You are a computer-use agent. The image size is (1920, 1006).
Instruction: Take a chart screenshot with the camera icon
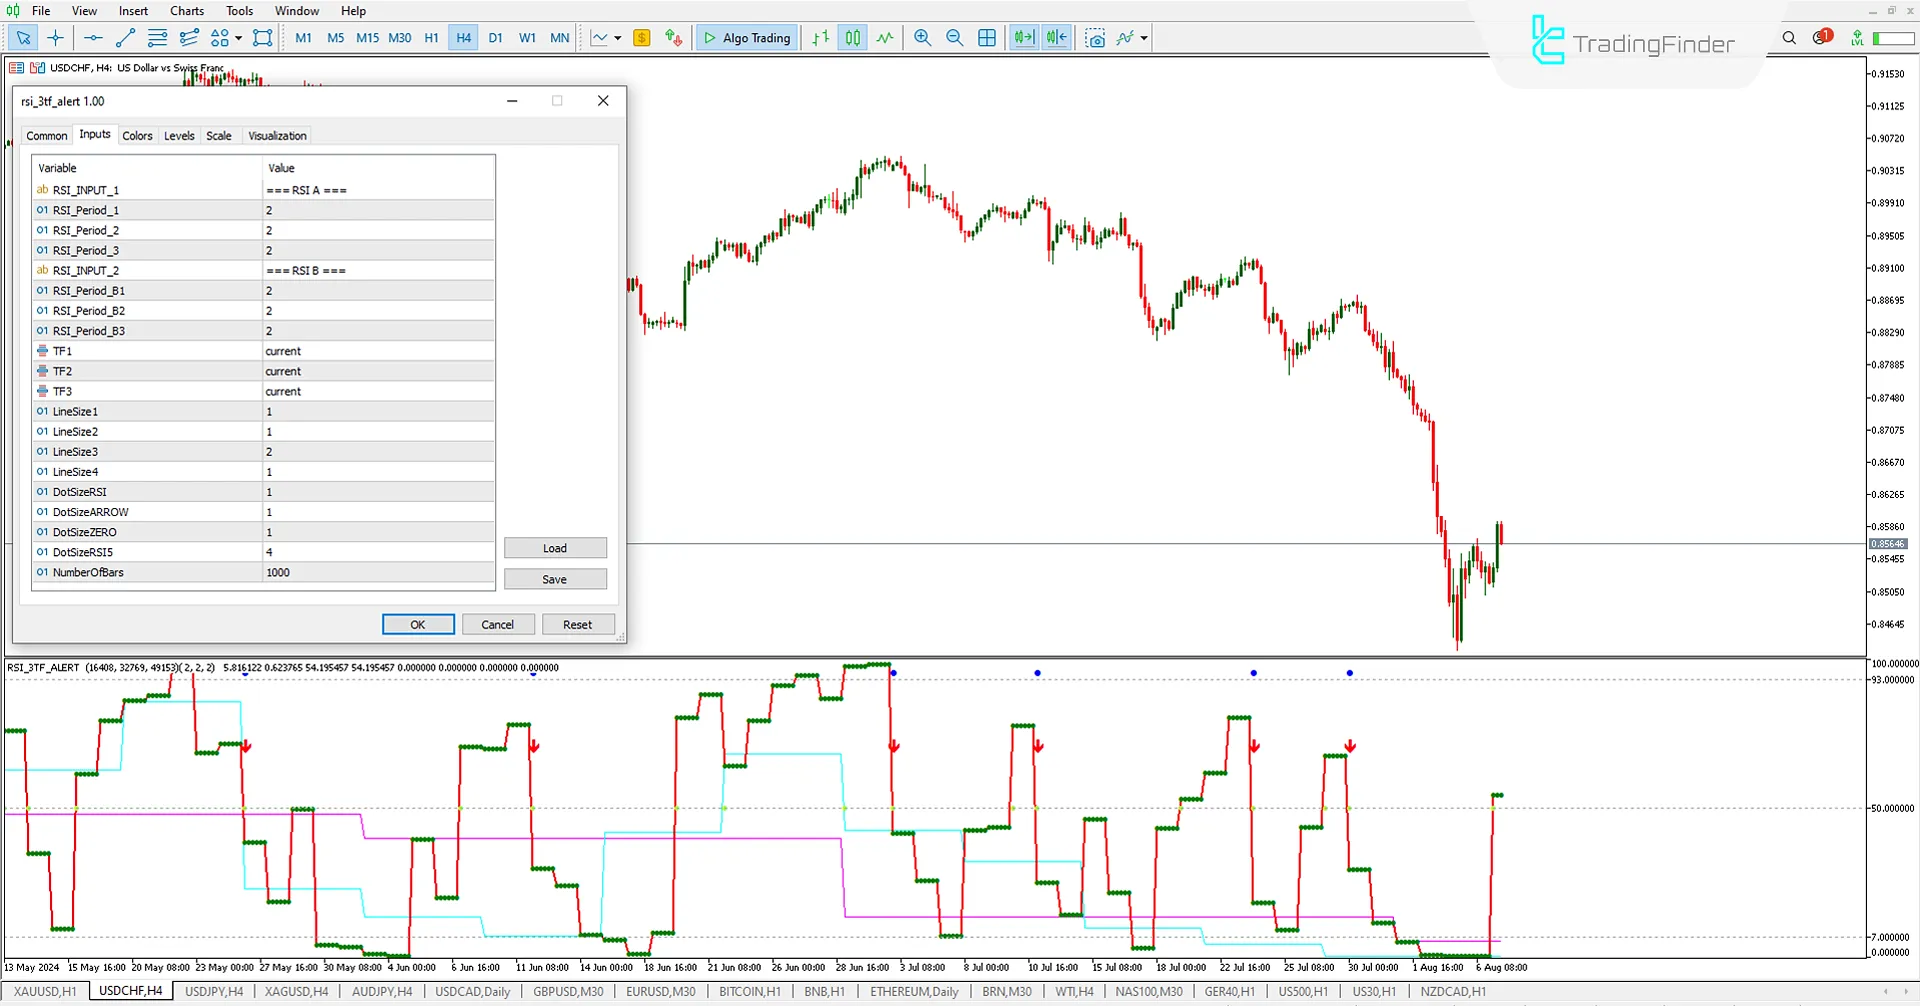coord(1096,38)
